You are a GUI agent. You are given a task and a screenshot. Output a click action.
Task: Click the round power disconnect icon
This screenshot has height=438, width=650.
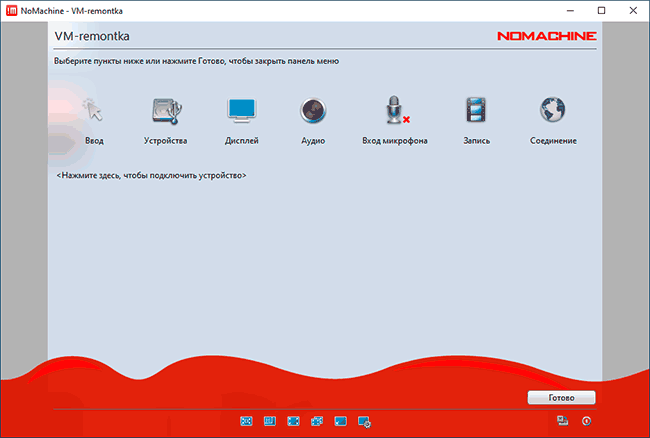click(x=586, y=421)
